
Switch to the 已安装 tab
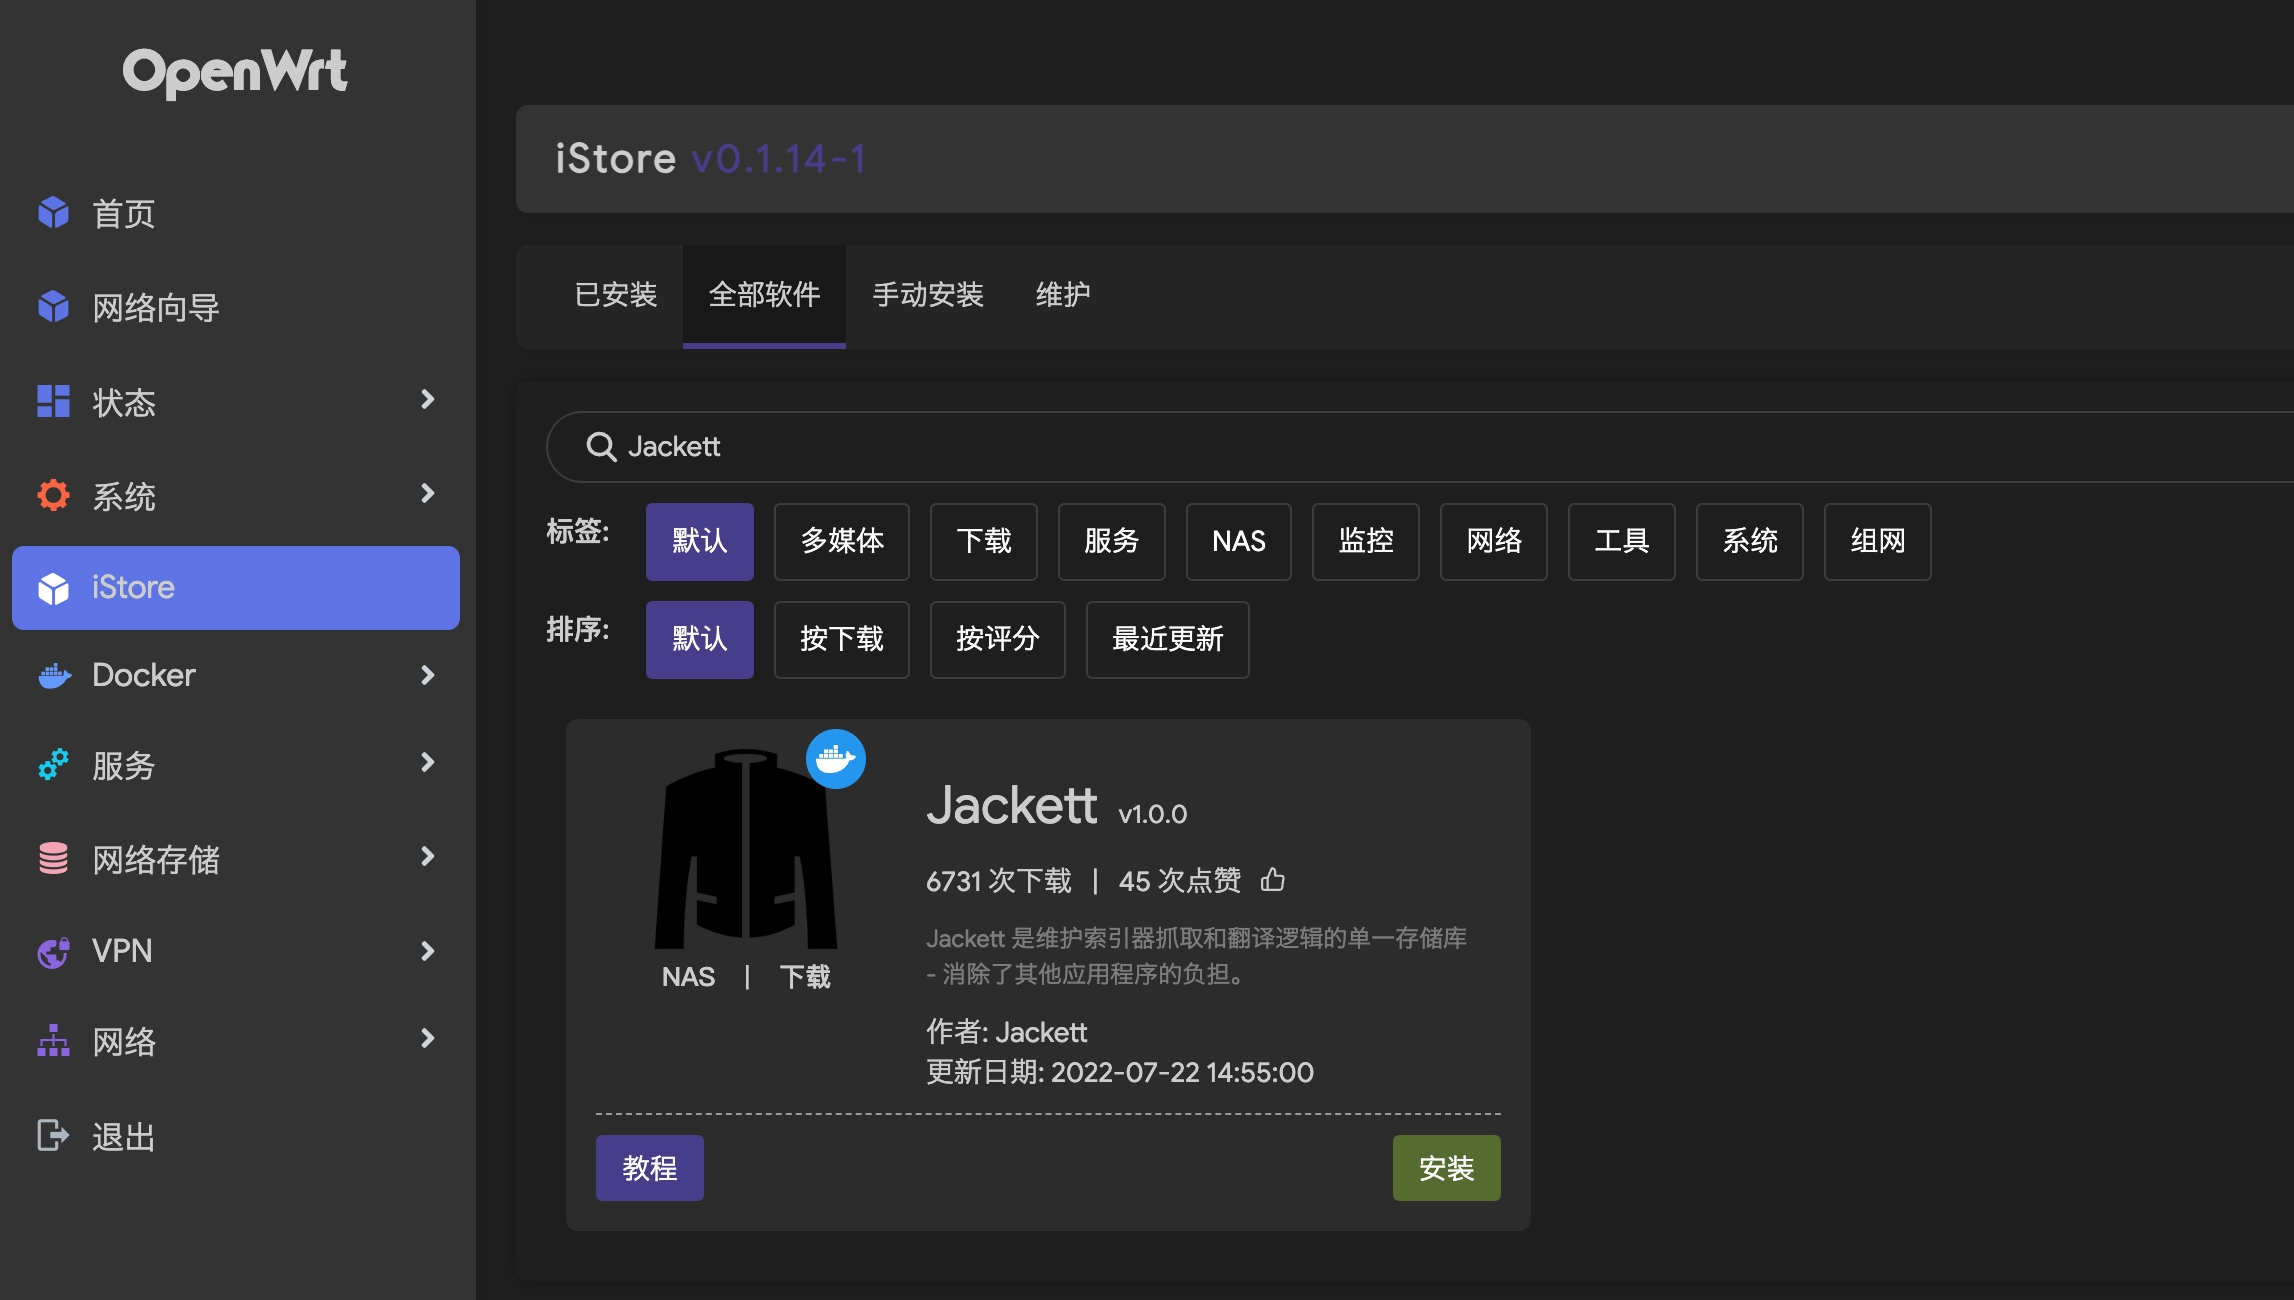[616, 295]
